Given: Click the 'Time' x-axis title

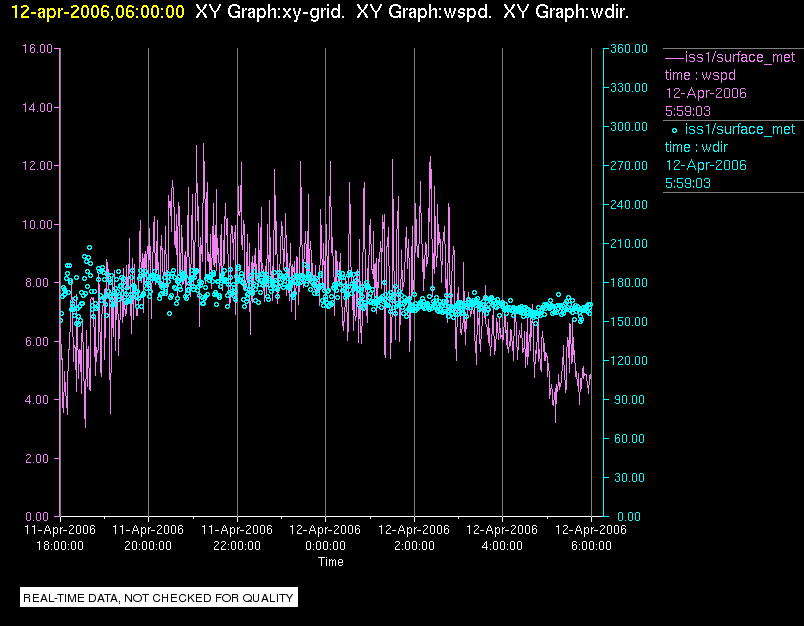Looking at the screenshot, I should [331, 562].
